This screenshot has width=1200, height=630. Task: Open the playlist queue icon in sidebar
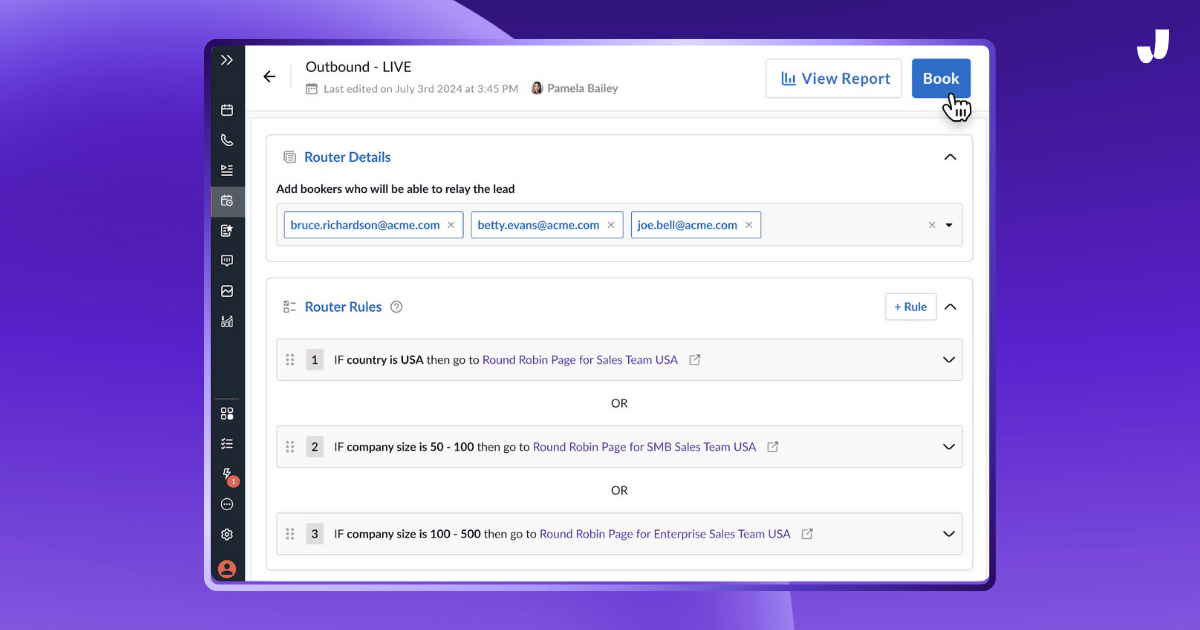click(227, 170)
